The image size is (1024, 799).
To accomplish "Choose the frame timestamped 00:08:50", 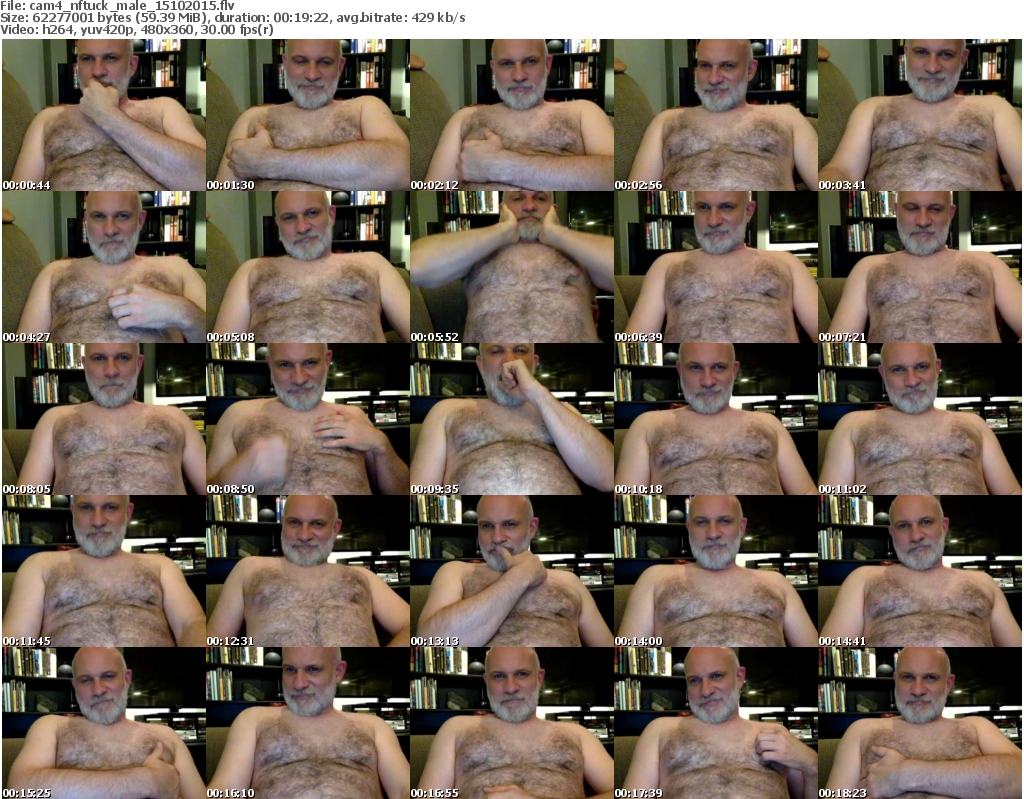I will click(308, 419).
